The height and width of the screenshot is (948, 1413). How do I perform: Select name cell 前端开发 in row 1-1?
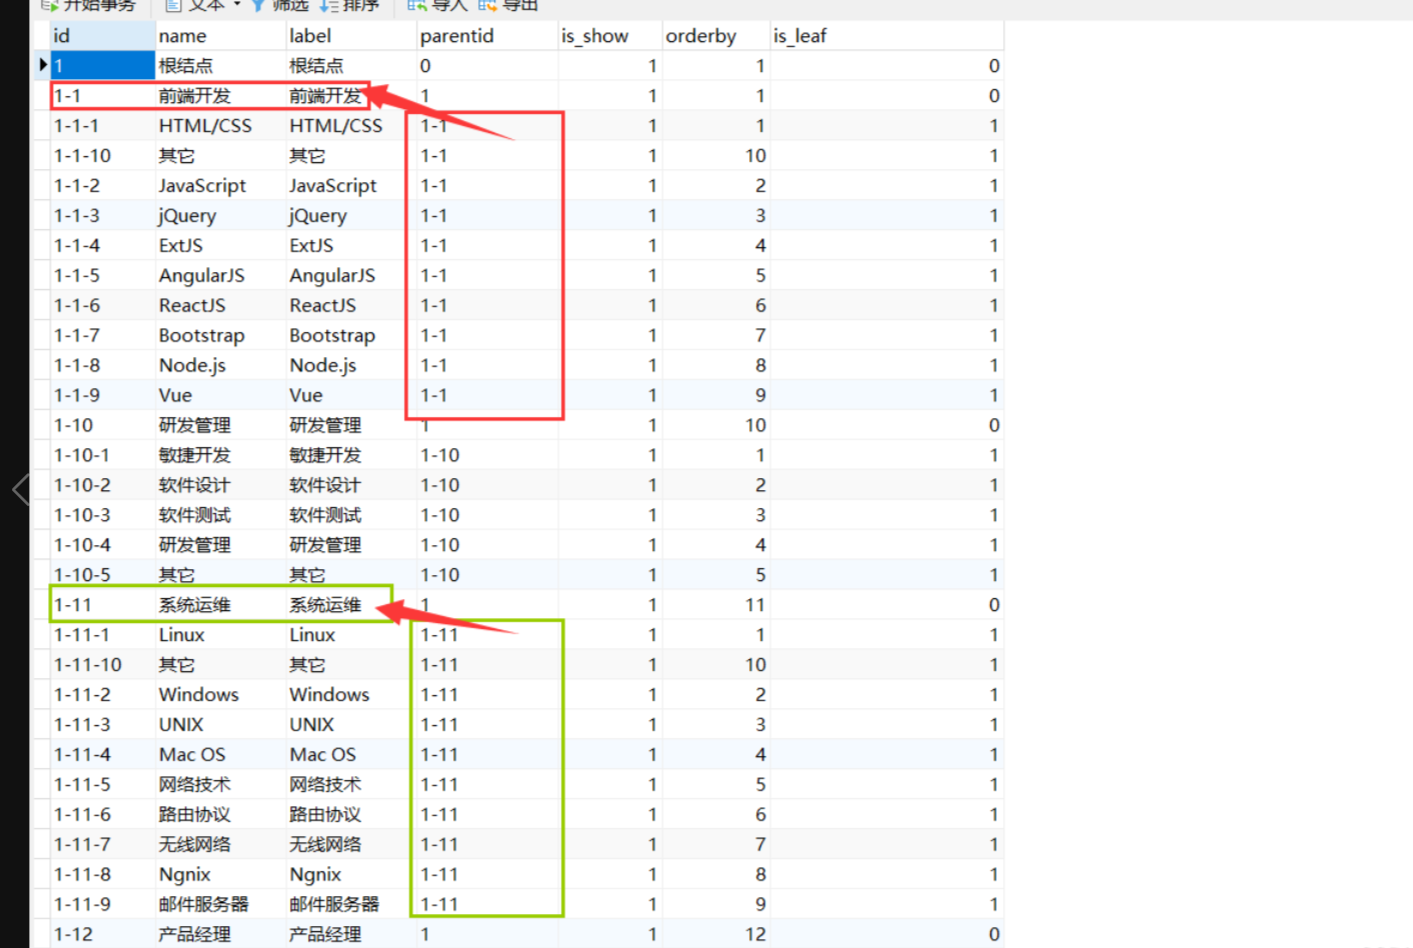point(220,96)
